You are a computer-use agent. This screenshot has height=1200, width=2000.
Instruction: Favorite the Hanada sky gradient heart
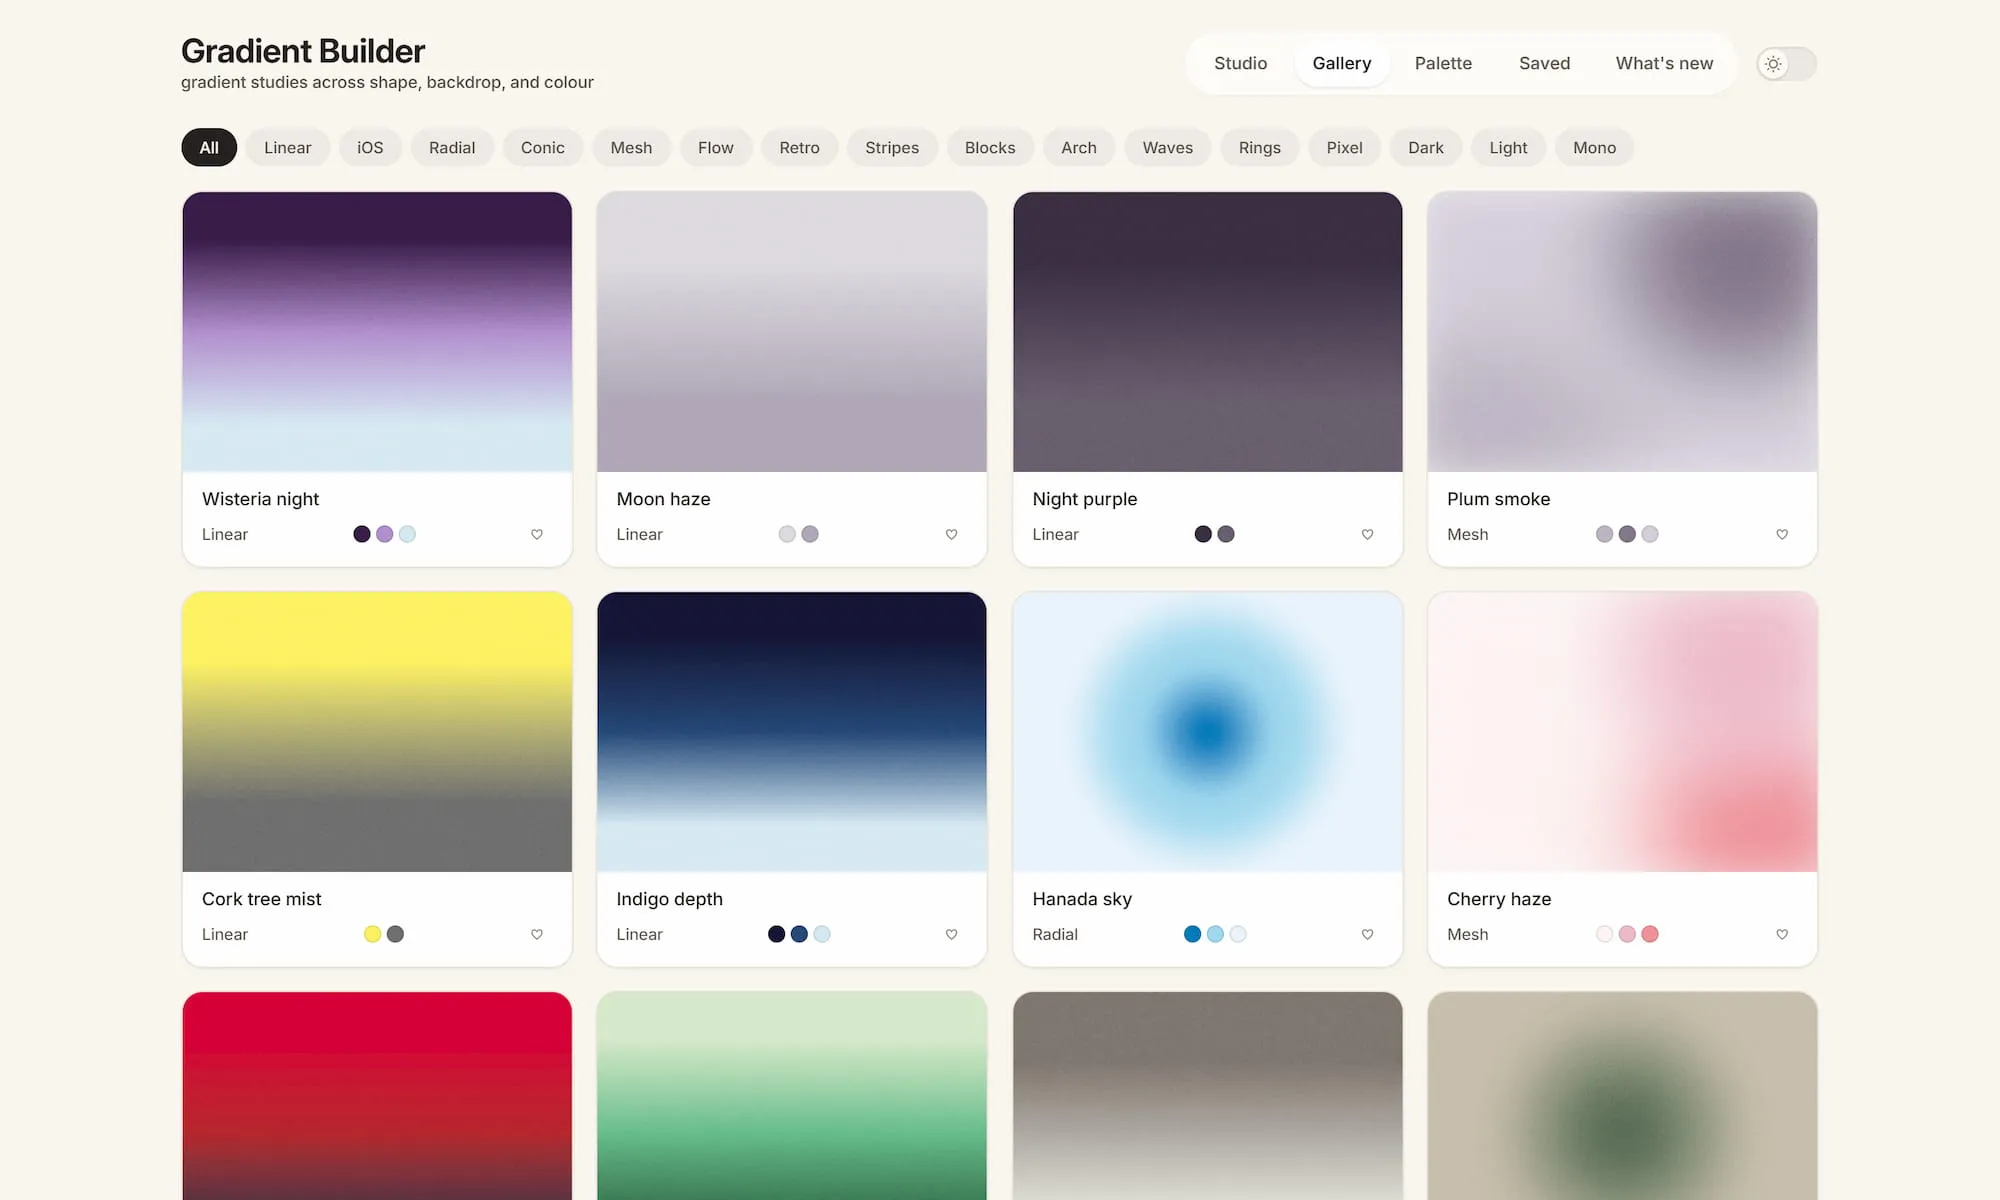pyautogui.click(x=1368, y=934)
